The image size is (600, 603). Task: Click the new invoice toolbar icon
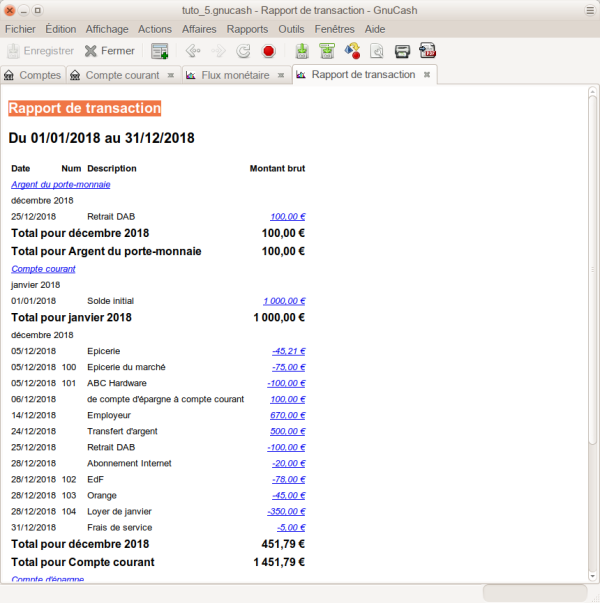click(160, 51)
